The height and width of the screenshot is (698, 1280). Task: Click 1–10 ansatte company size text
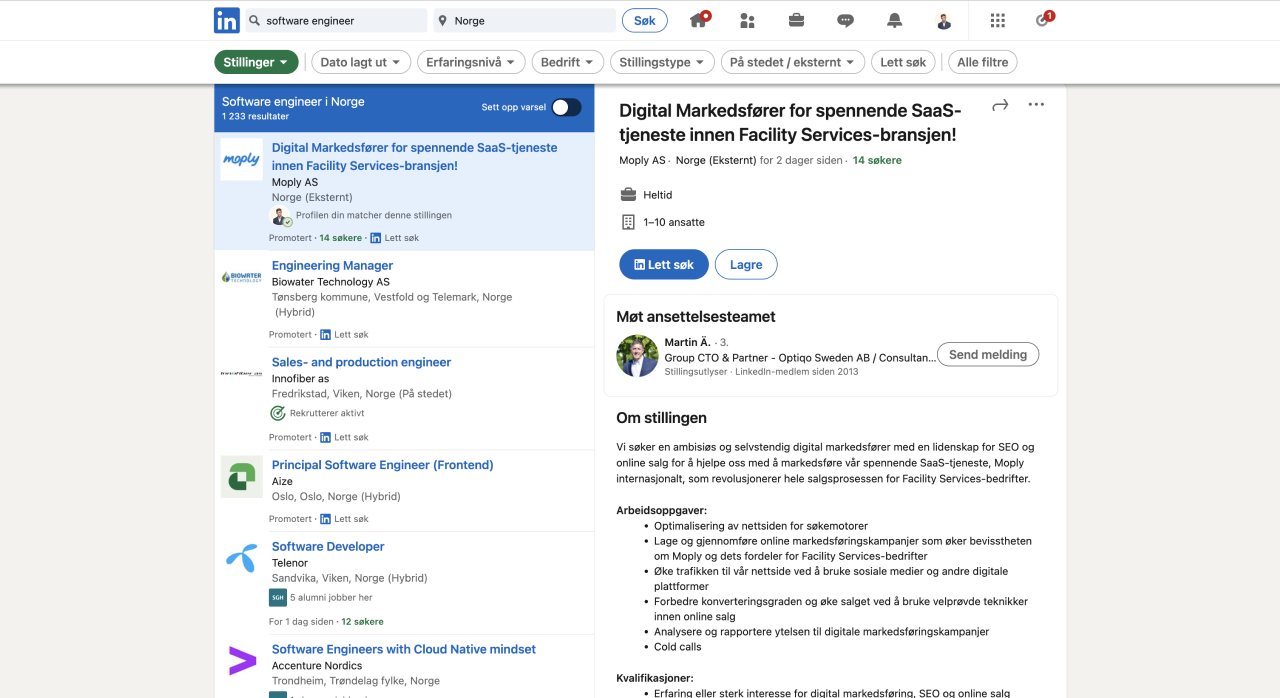point(674,222)
